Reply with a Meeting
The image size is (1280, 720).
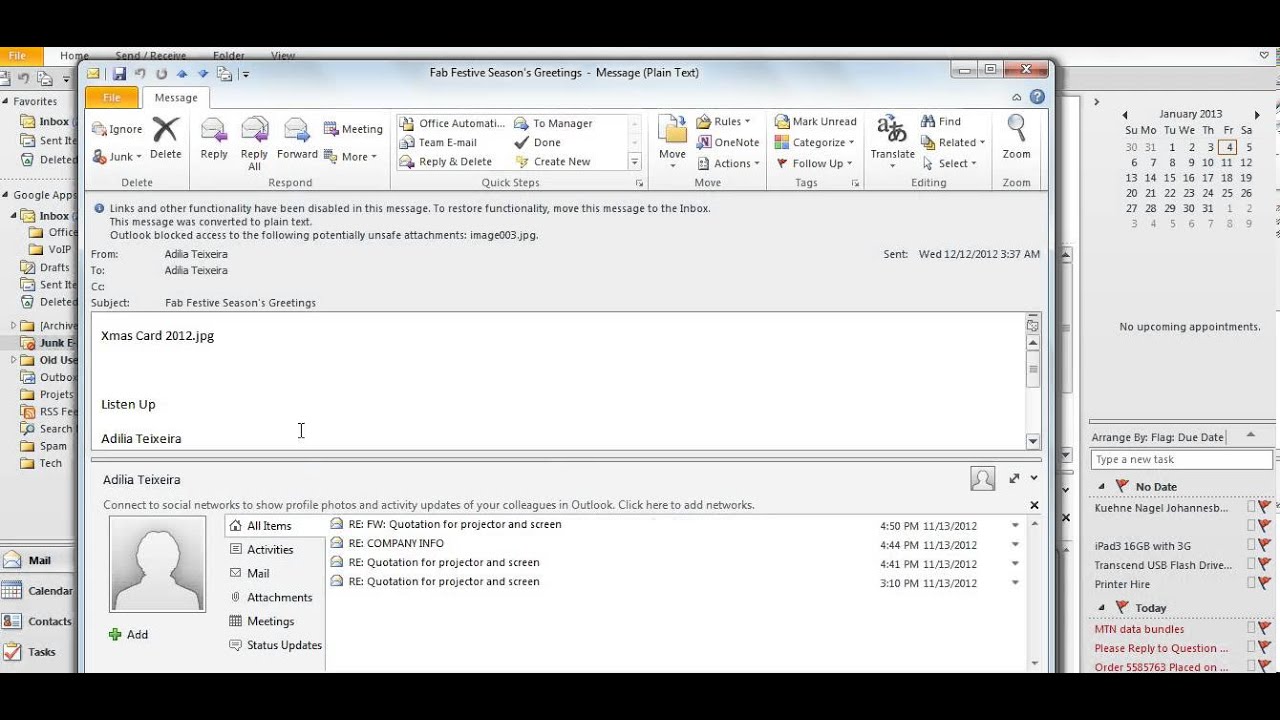353,129
